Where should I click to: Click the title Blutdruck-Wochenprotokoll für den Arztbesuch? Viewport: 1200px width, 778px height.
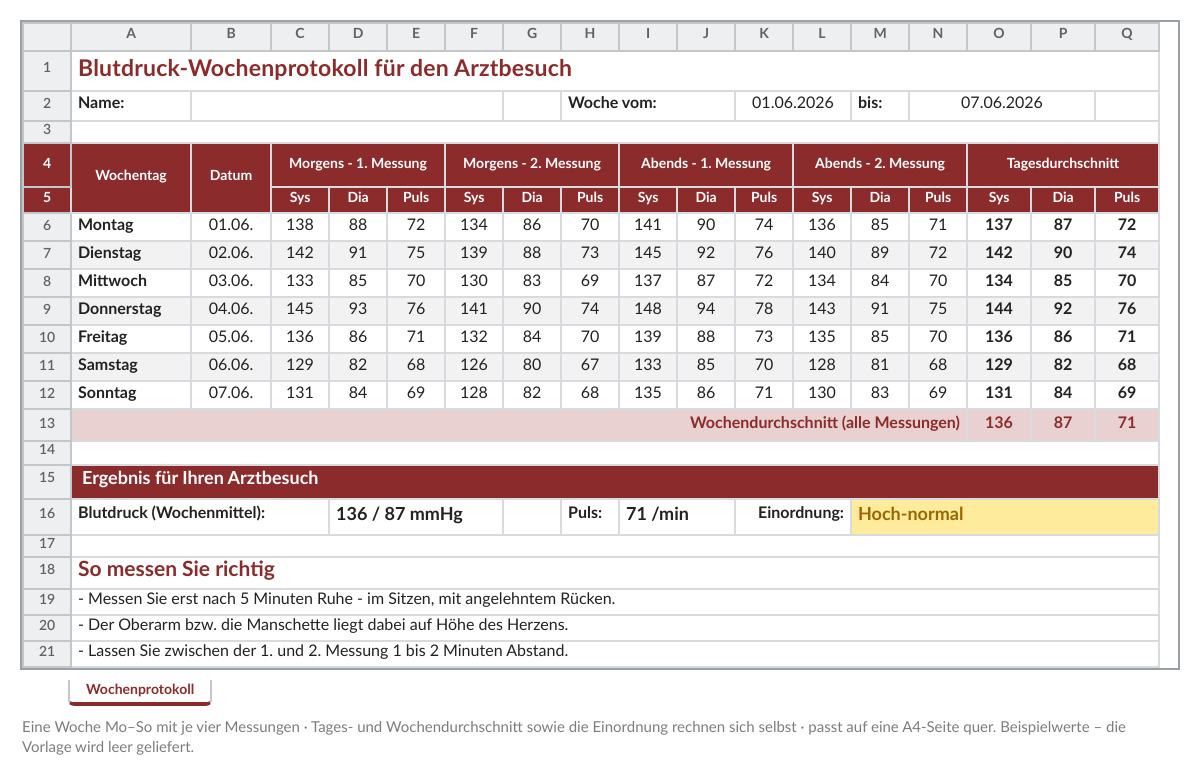[x=325, y=68]
